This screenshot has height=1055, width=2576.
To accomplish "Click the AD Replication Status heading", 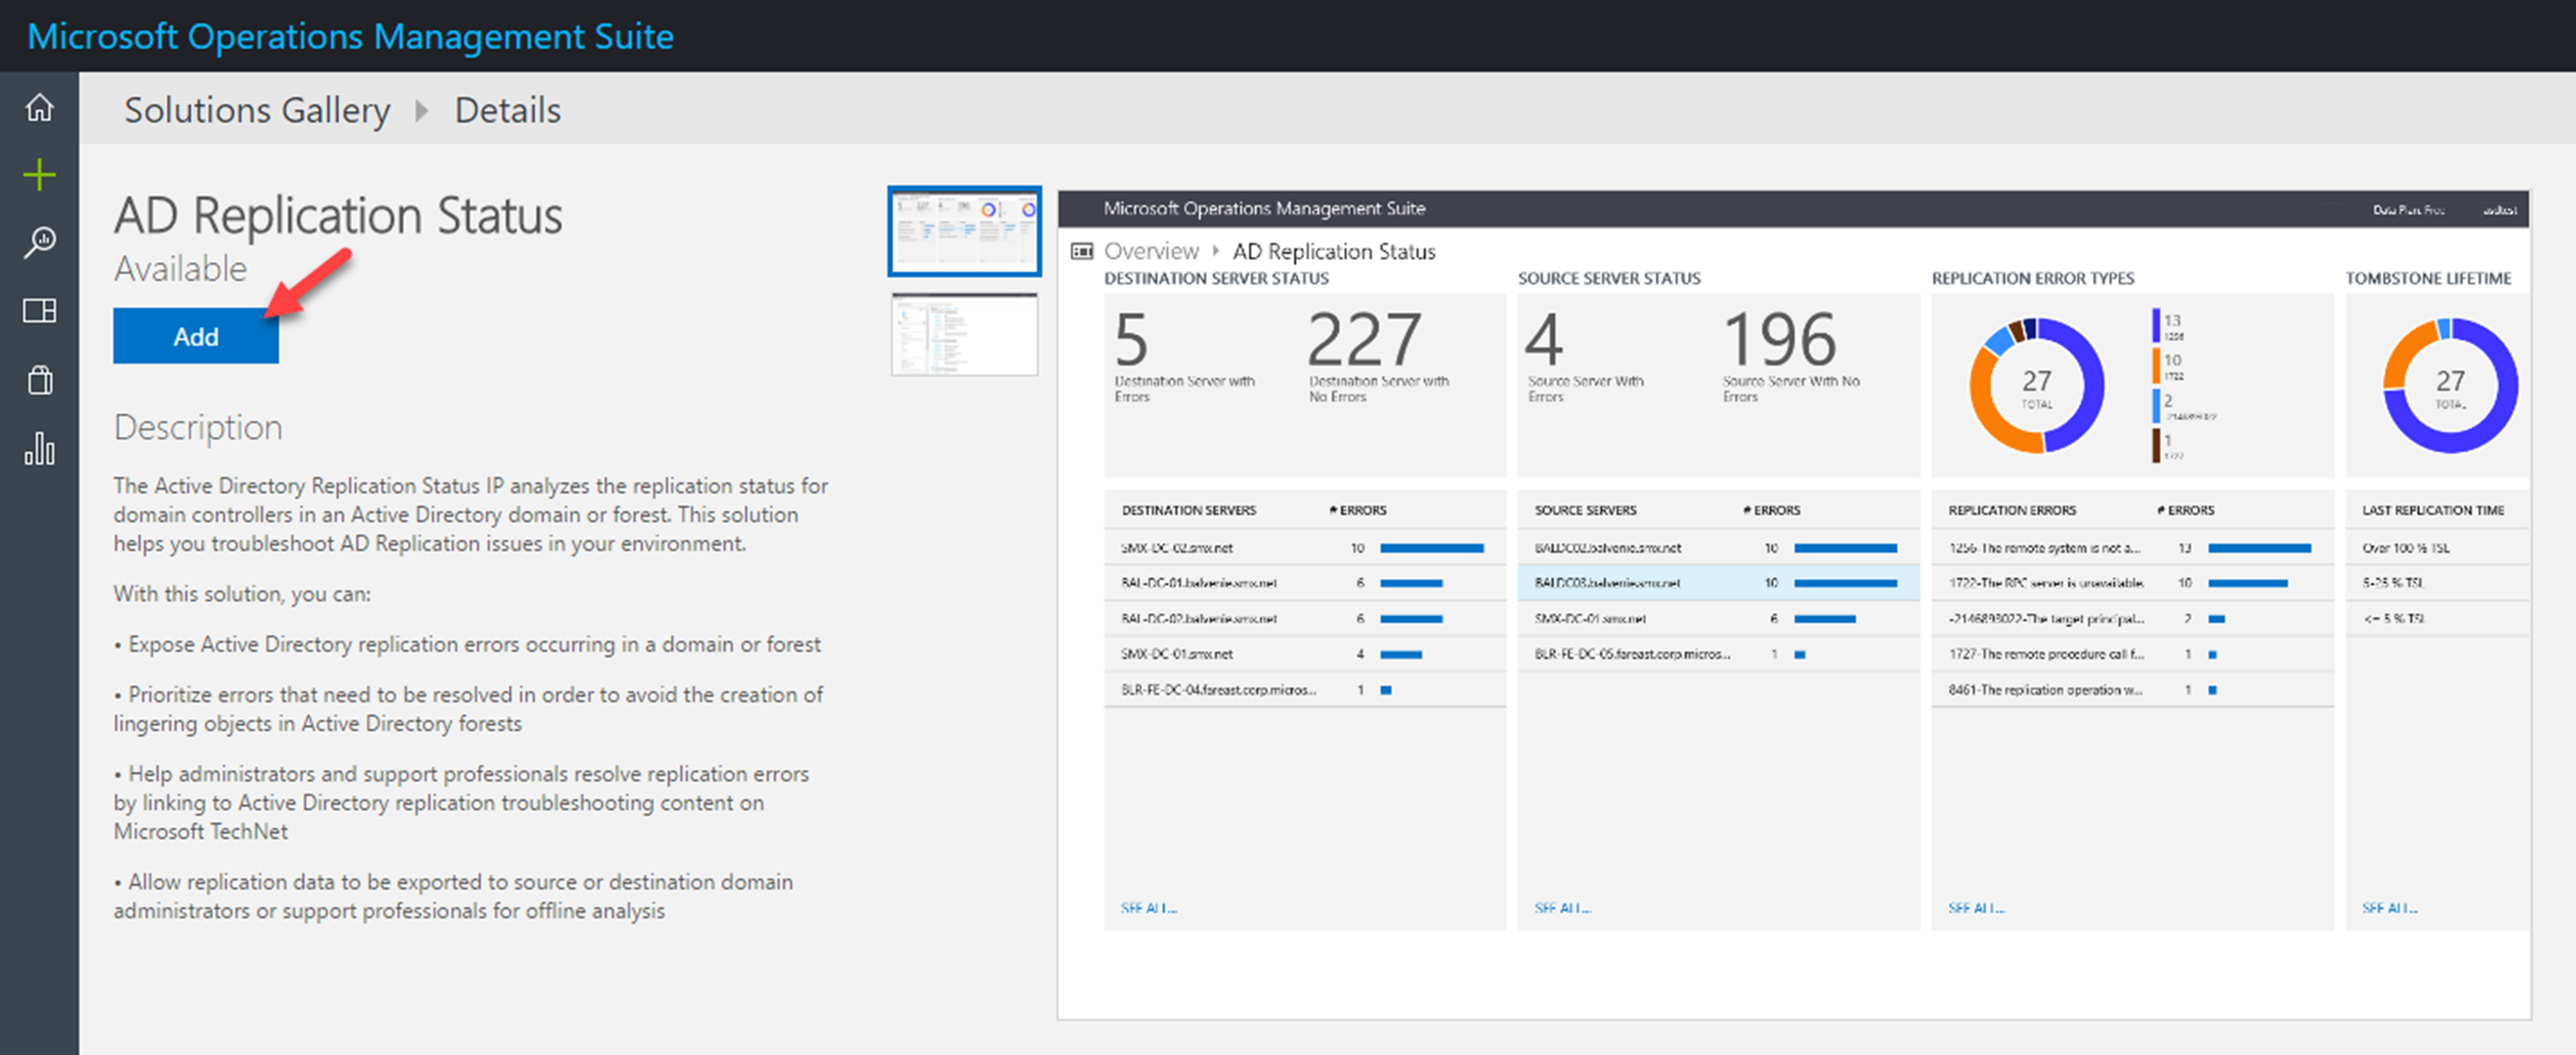I will click(x=338, y=216).
